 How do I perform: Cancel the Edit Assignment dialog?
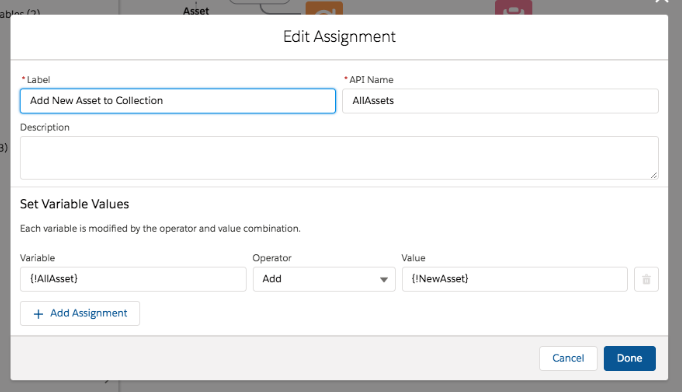tap(568, 358)
